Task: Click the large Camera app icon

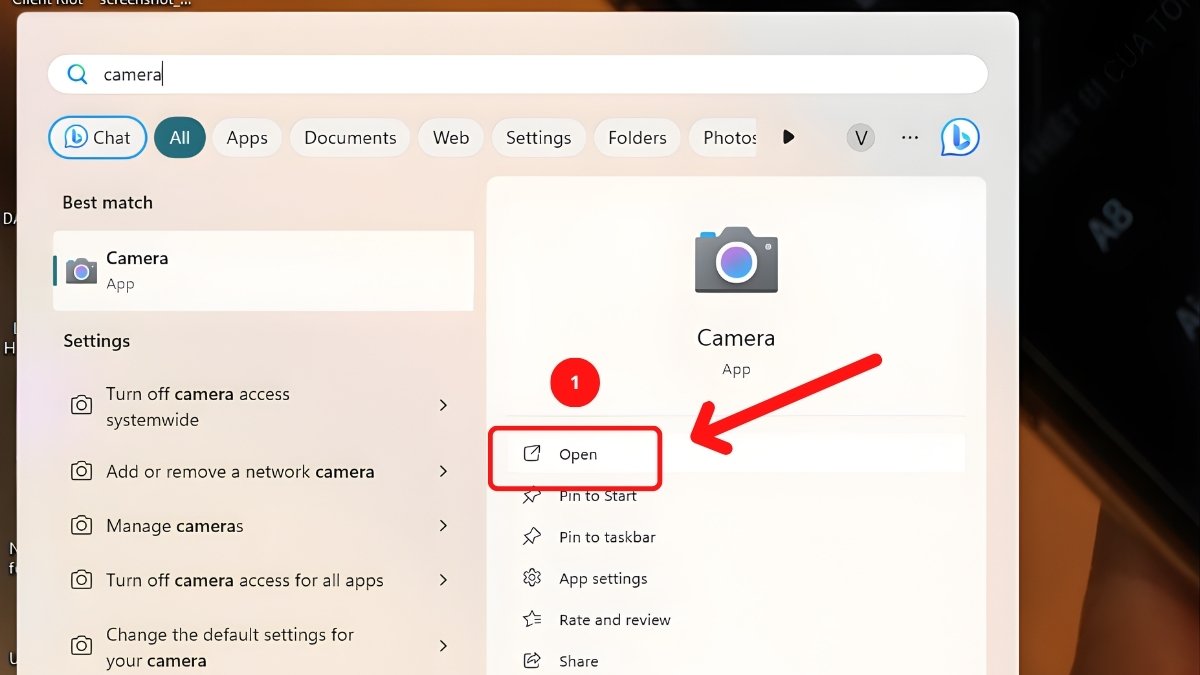Action: point(736,261)
